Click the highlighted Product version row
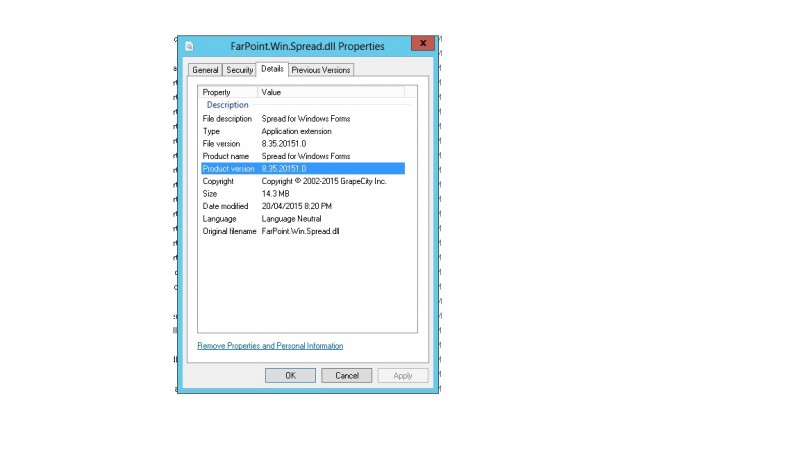800x450 pixels. coord(300,169)
